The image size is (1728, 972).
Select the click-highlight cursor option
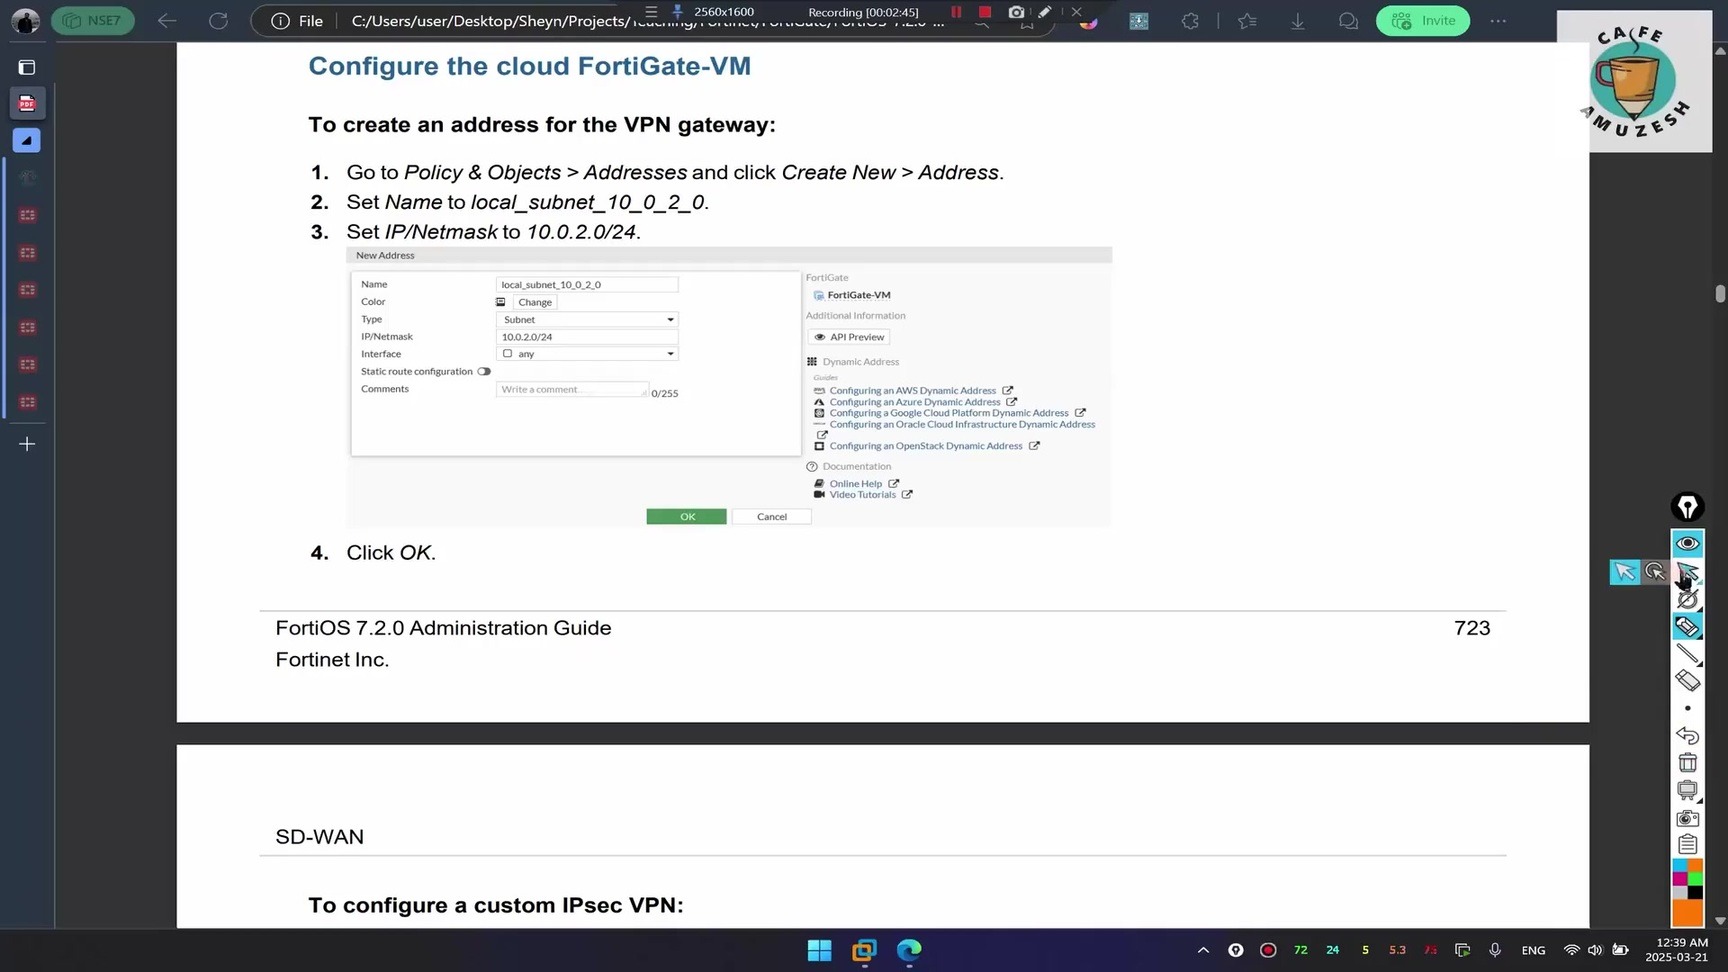tap(1655, 572)
